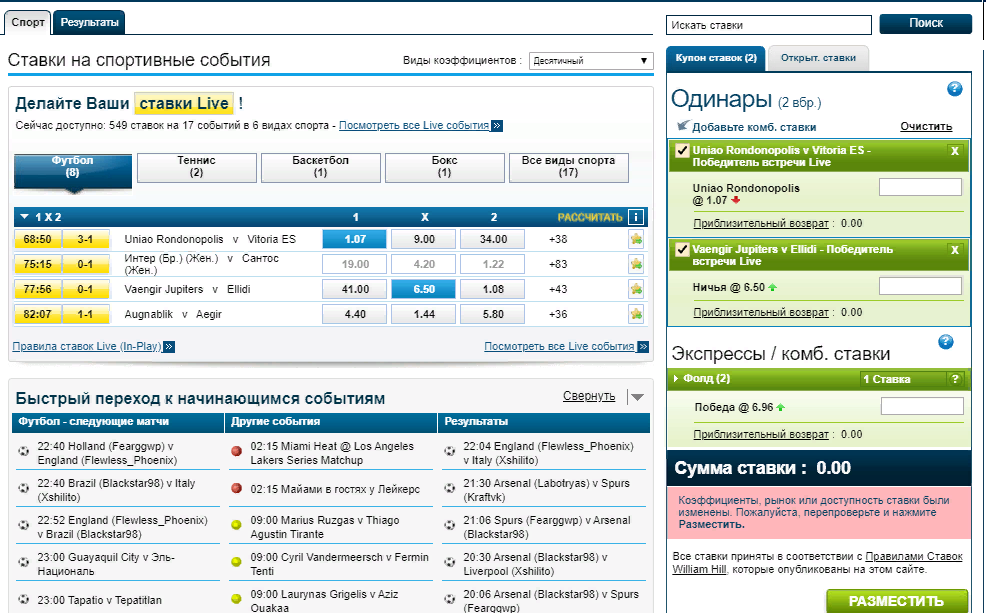This screenshot has height=613, width=986.
Task: Remove Vaengir Jupiters bet with X
Action: coord(954,250)
